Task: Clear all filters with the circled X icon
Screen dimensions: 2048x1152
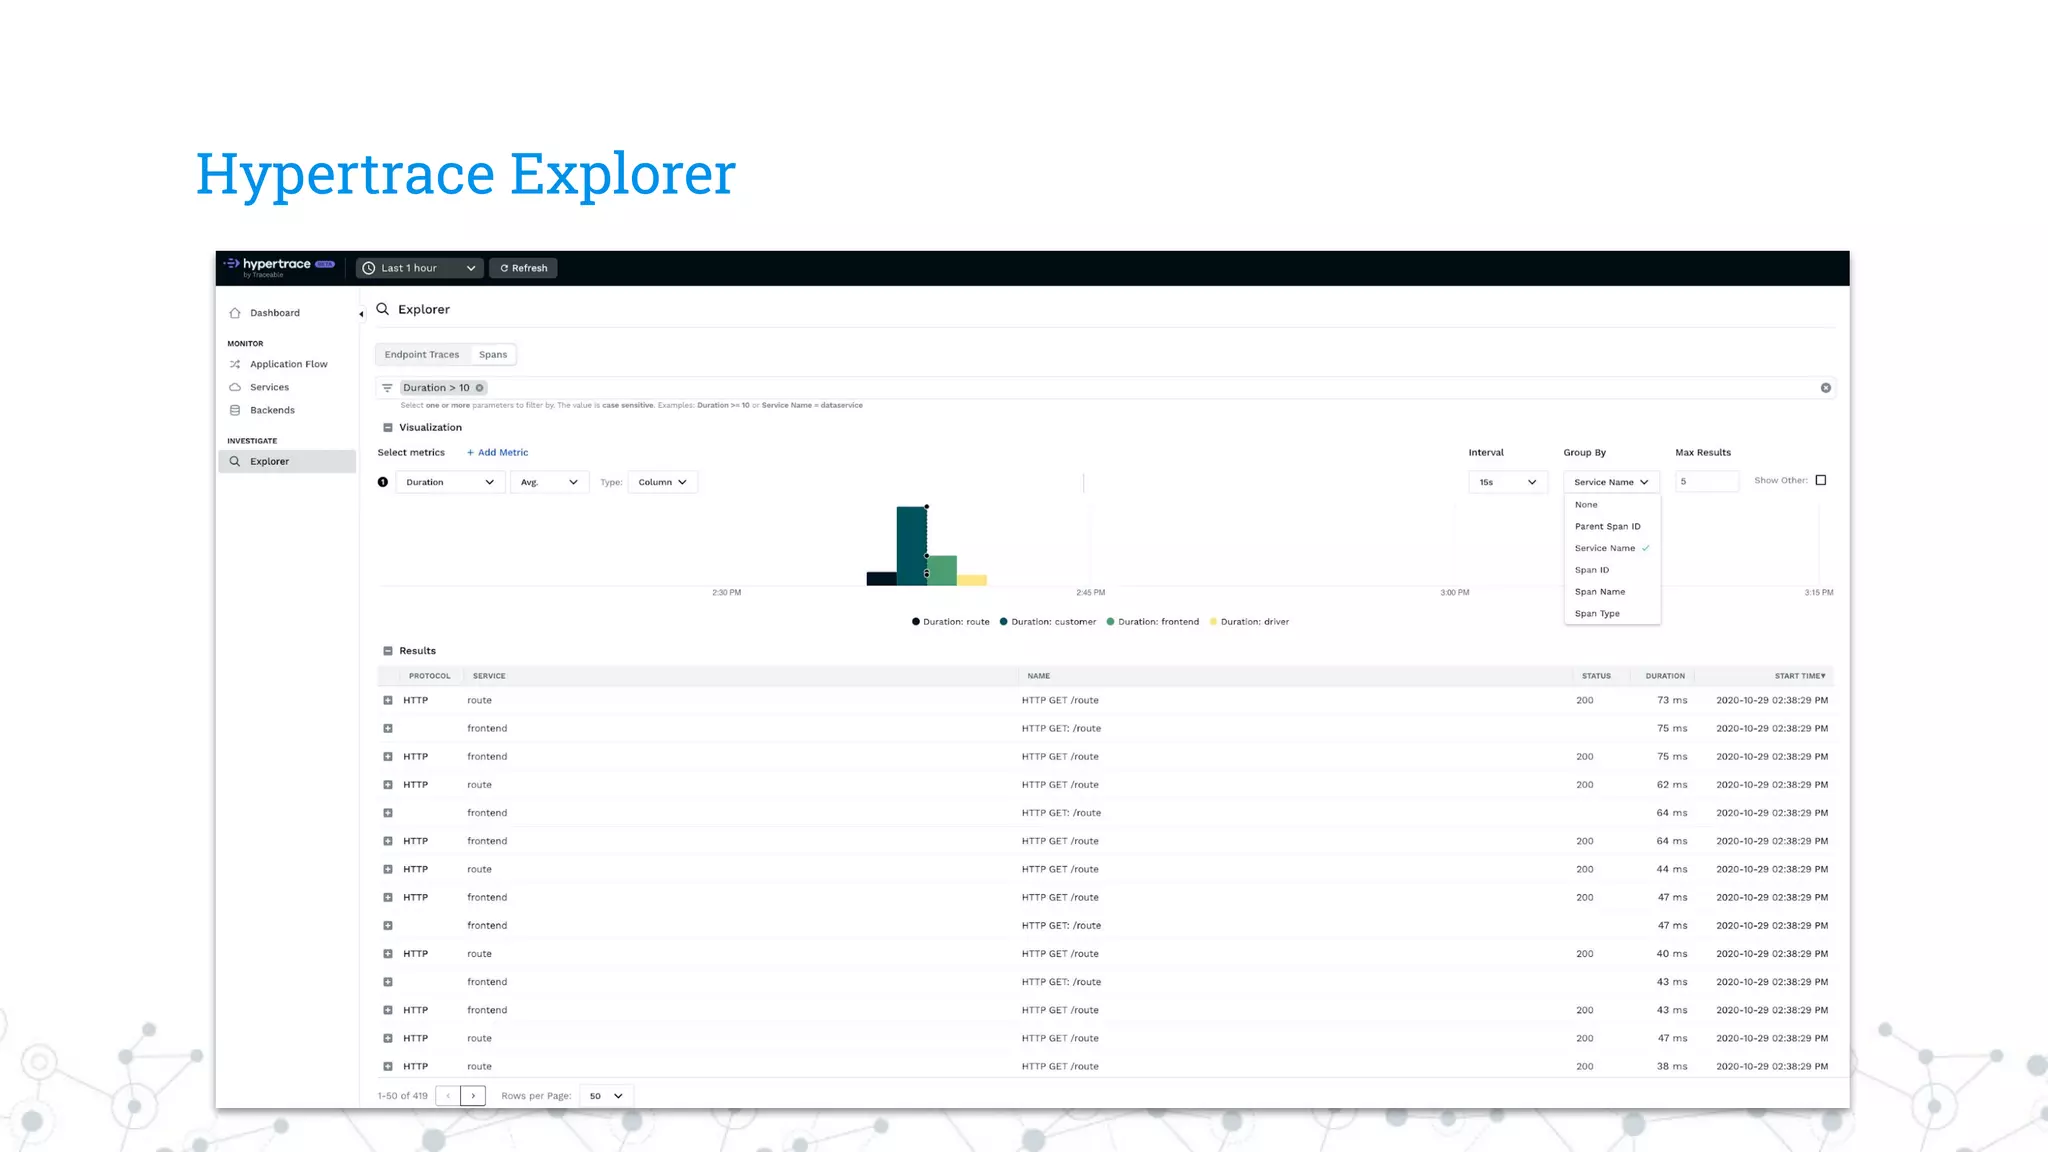Action: pos(1825,388)
